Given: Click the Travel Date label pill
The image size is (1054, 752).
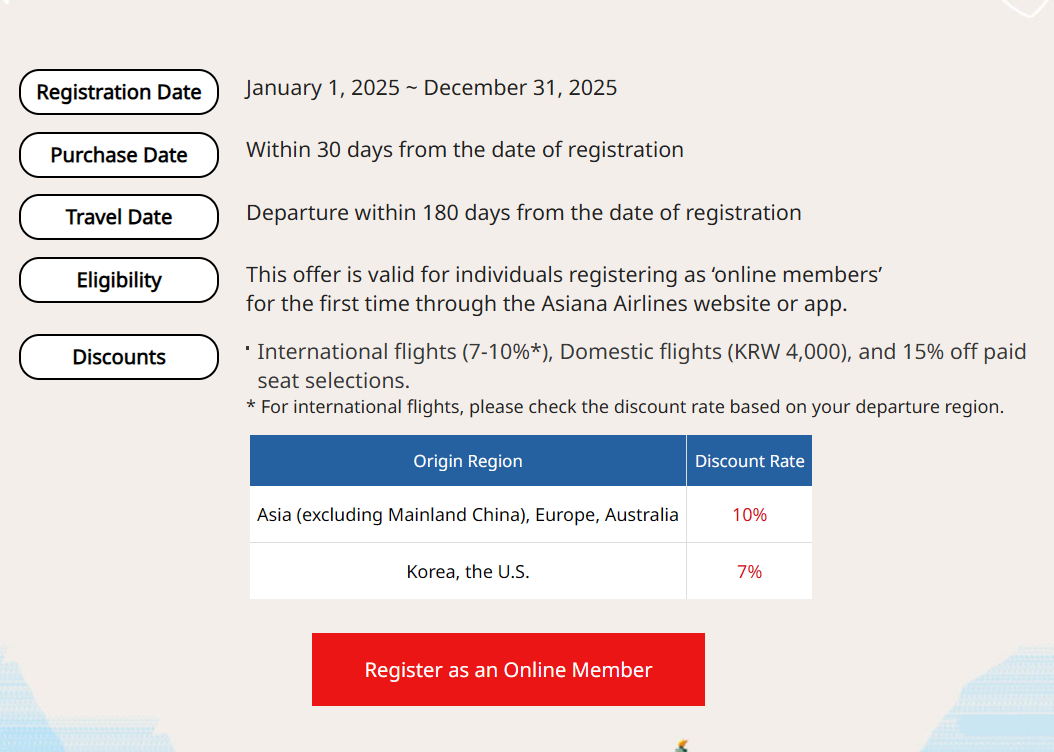Looking at the screenshot, I should (119, 217).
